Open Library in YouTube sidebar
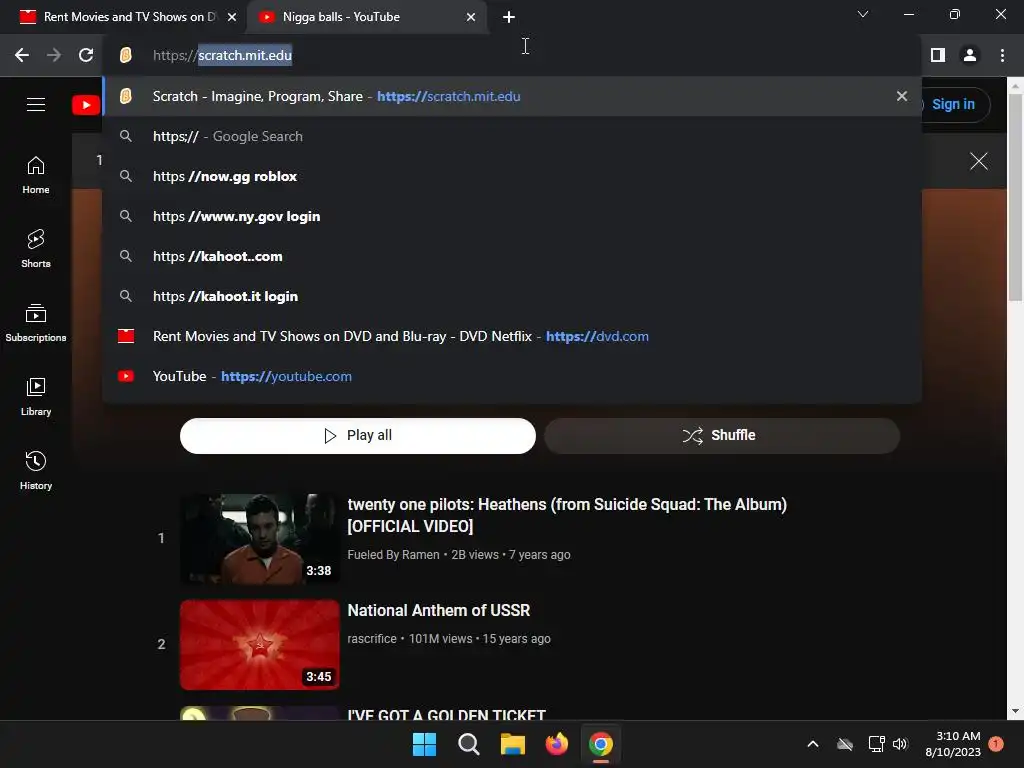The image size is (1024, 768). click(36, 396)
